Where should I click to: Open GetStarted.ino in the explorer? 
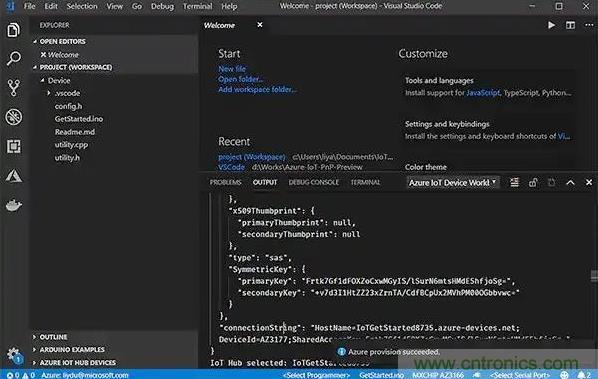(x=79, y=119)
